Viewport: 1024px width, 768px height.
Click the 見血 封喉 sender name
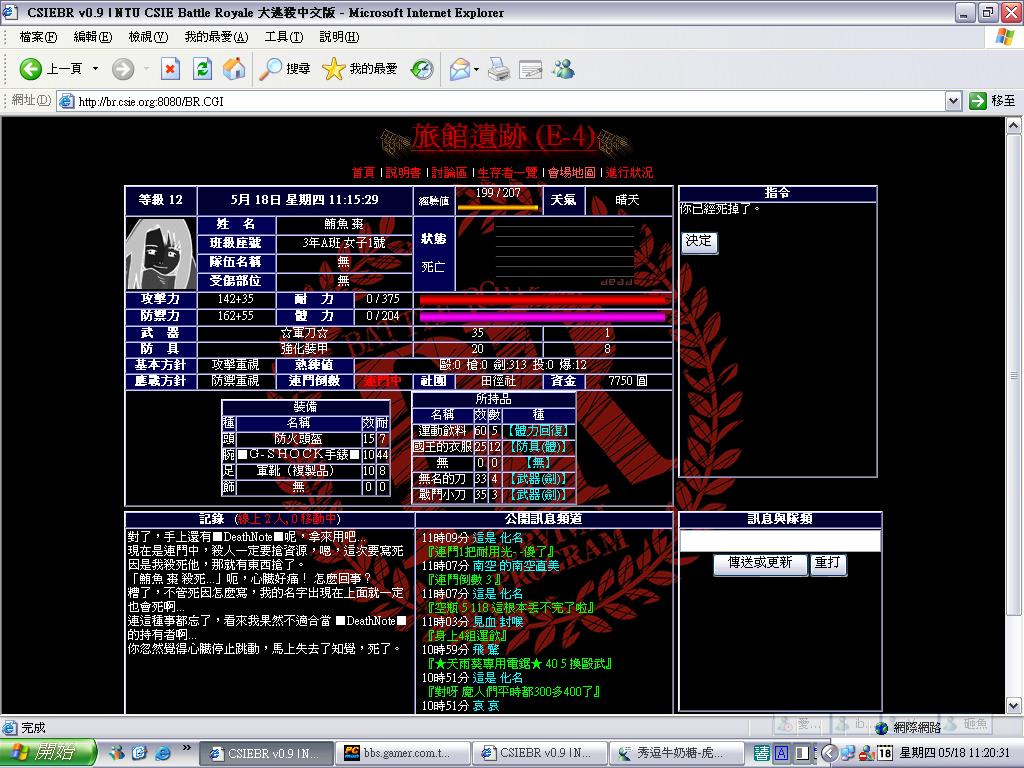click(498, 622)
